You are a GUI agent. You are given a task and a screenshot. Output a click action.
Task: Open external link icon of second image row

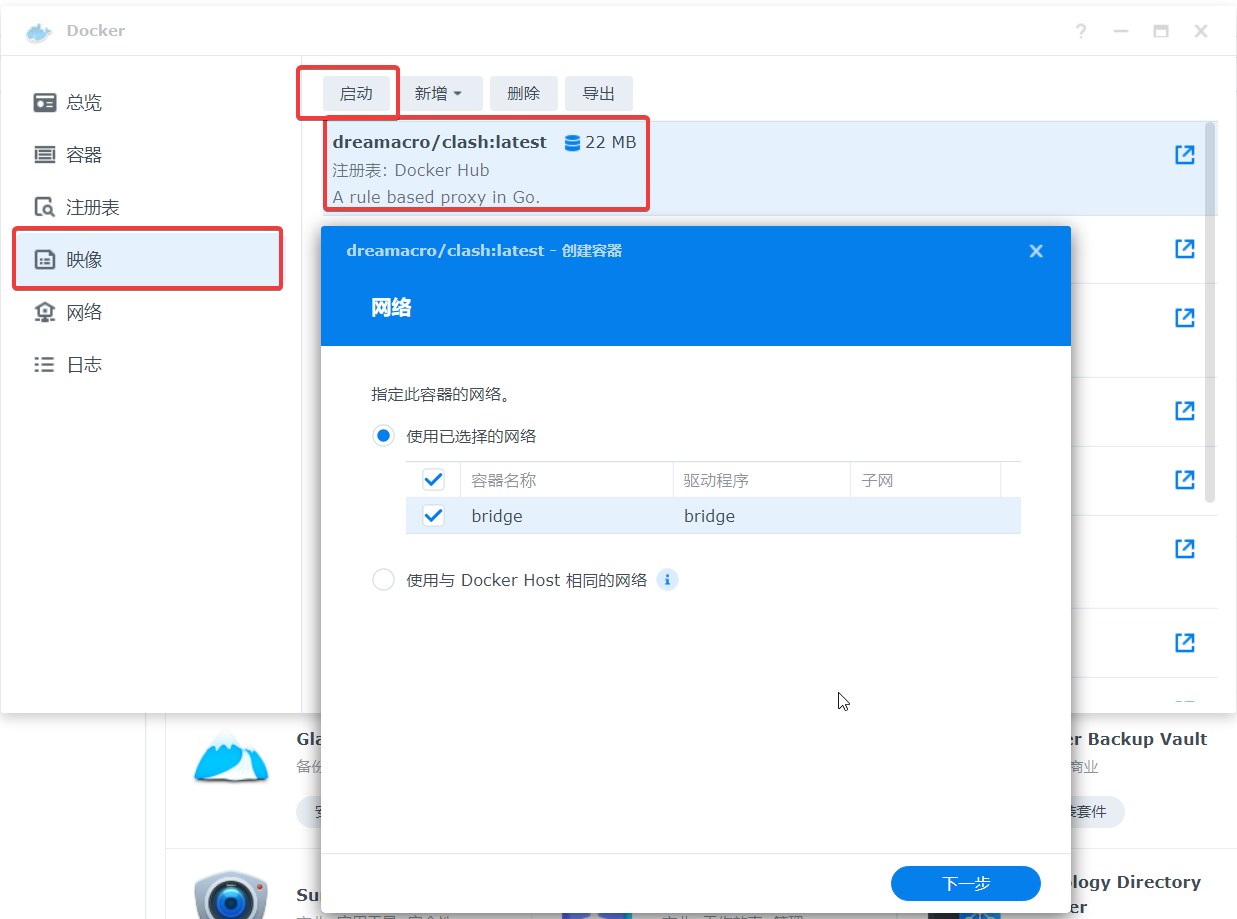(1184, 248)
